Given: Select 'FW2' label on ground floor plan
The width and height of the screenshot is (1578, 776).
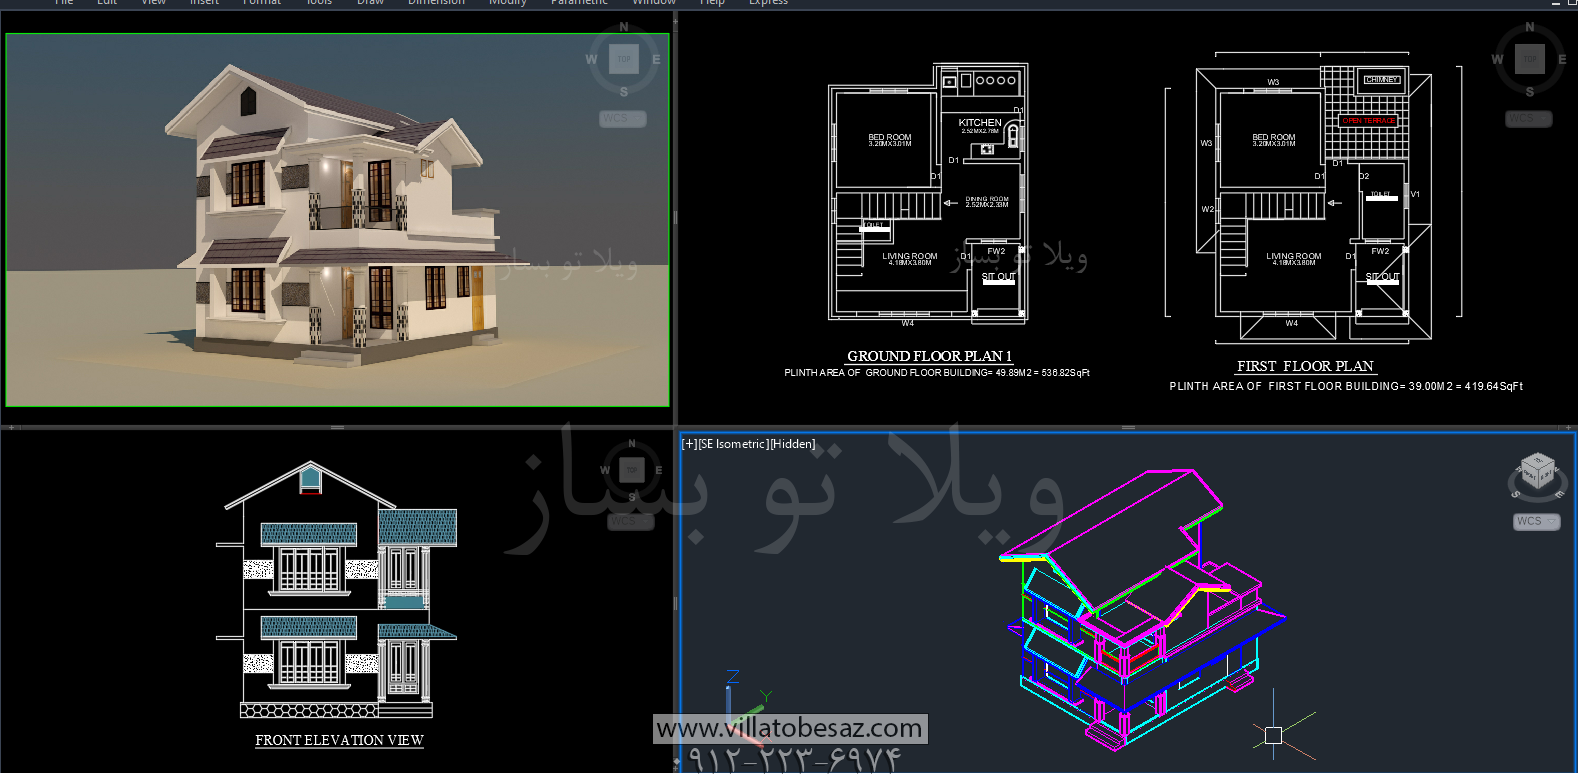Looking at the screenshot, I should [x=996, y=251].
